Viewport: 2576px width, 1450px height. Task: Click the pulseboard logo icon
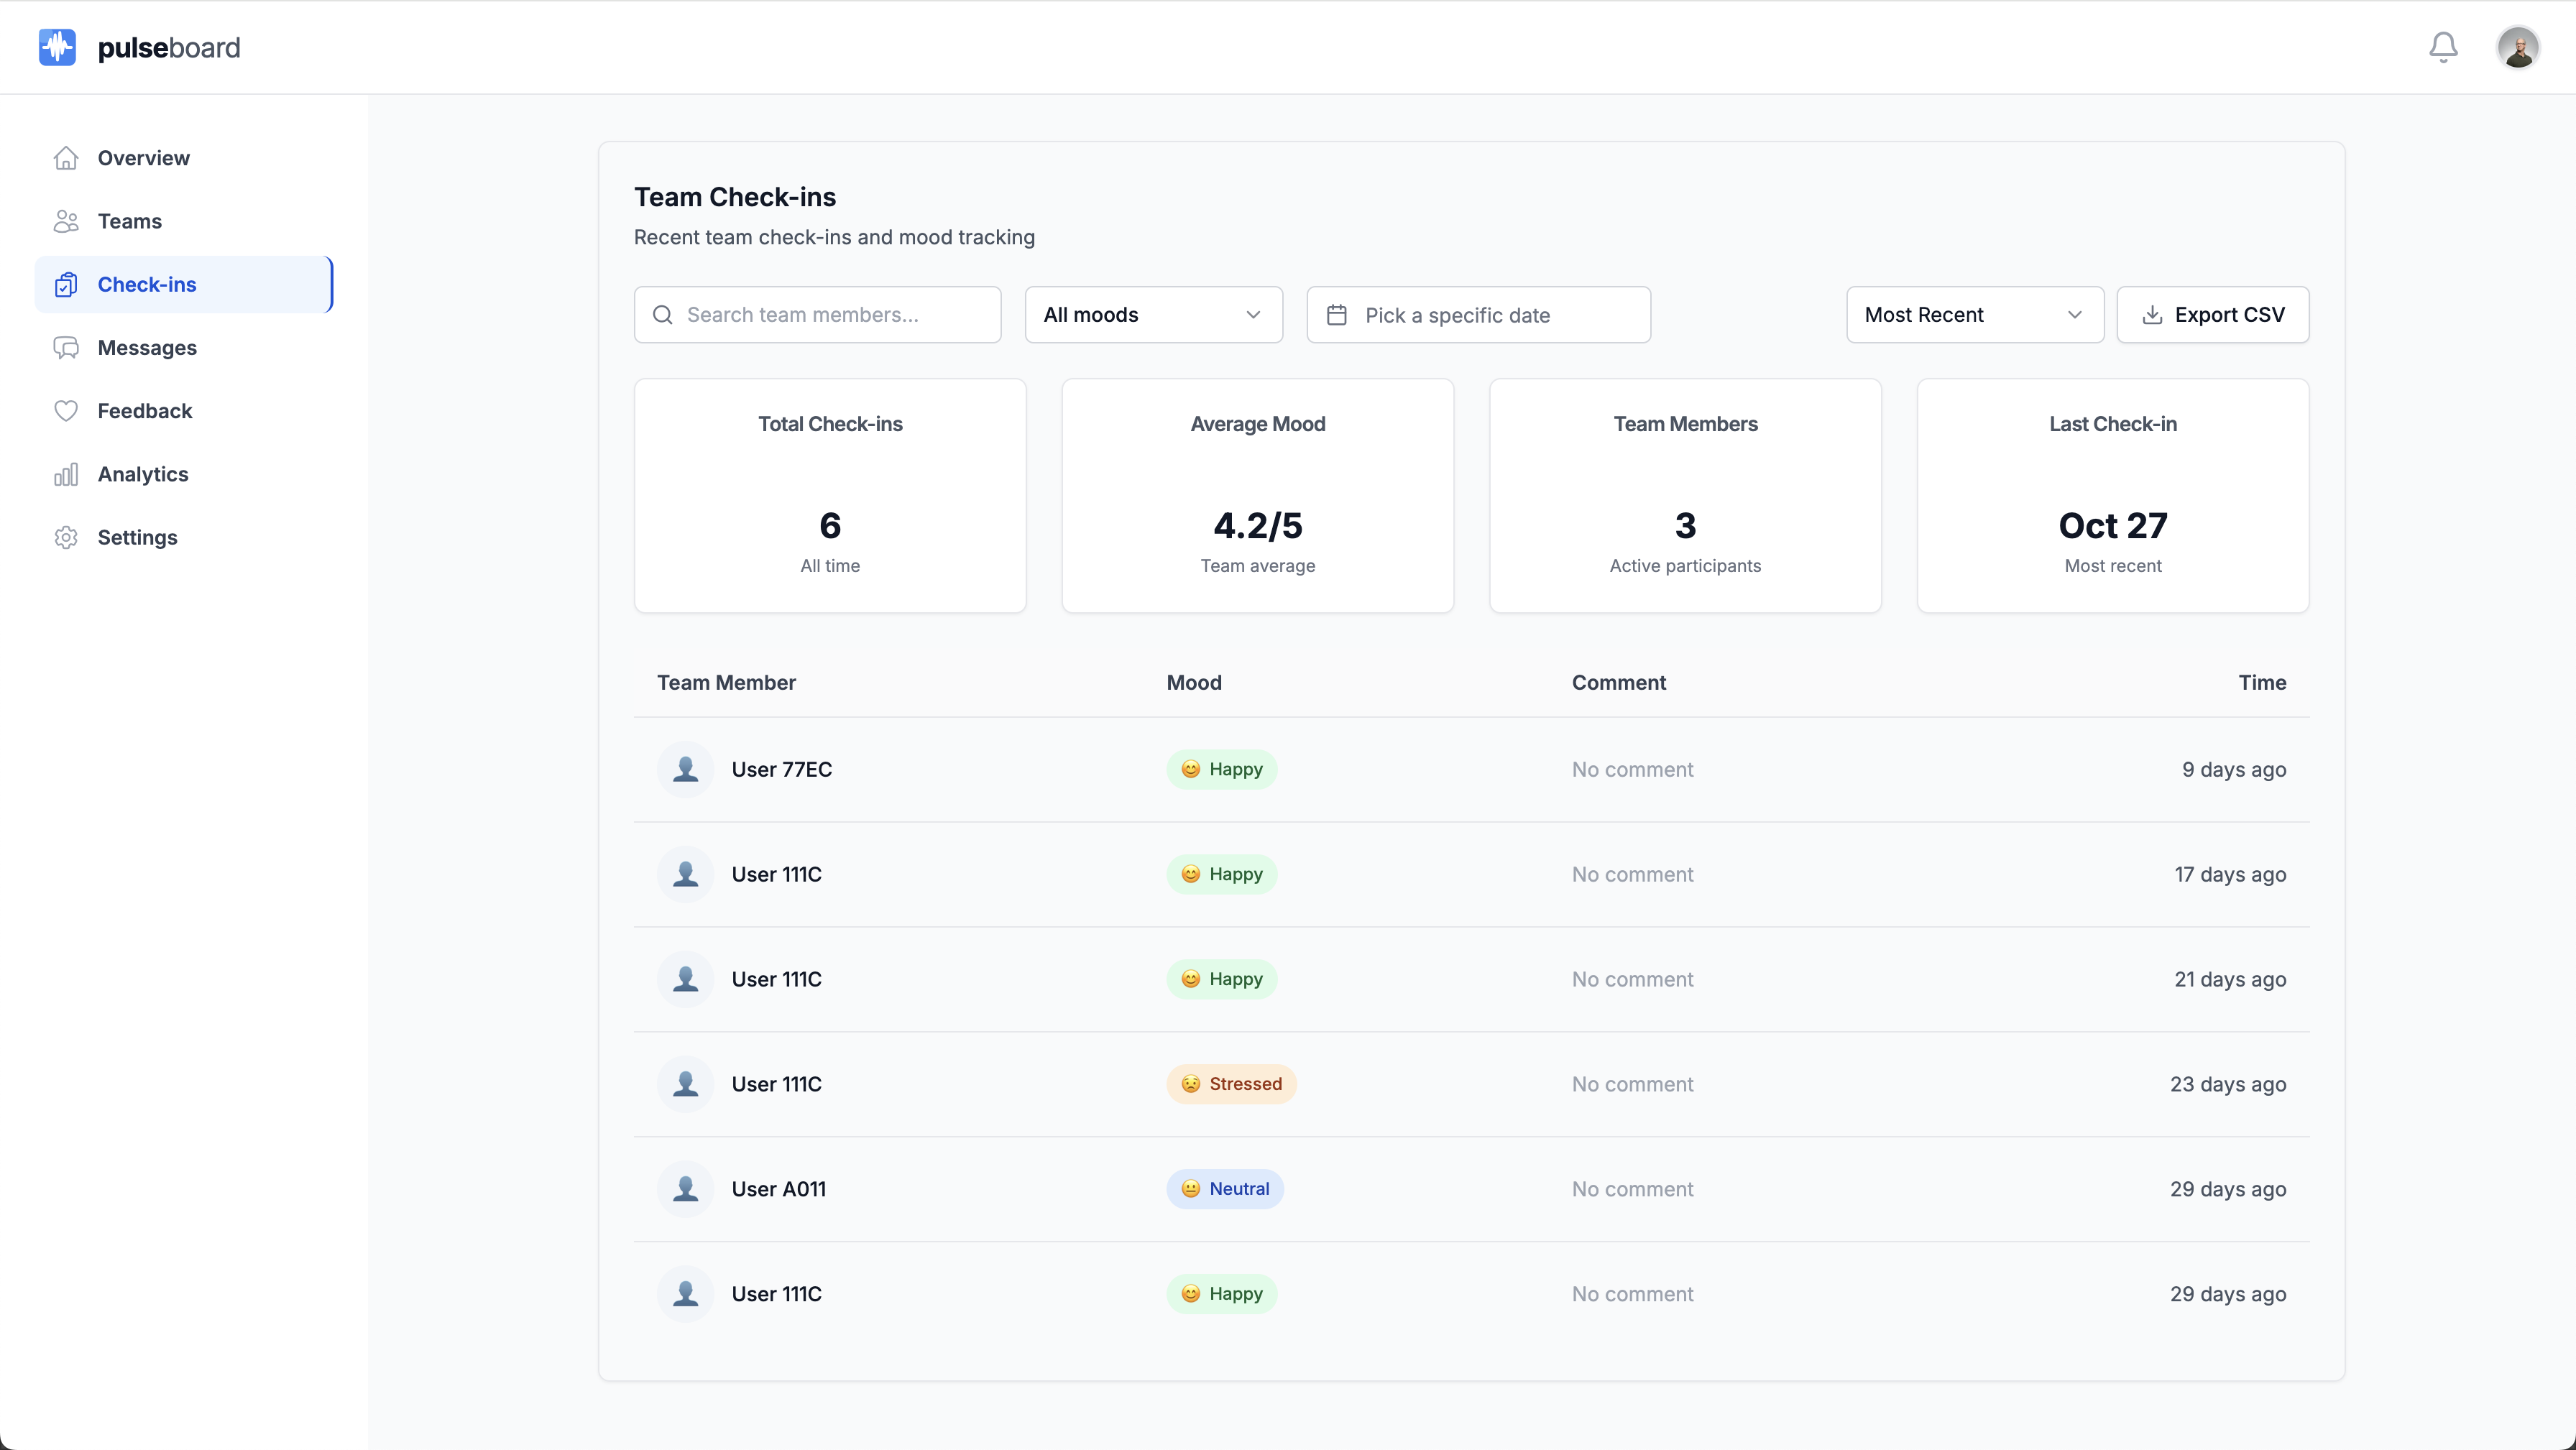pos(57,47)
